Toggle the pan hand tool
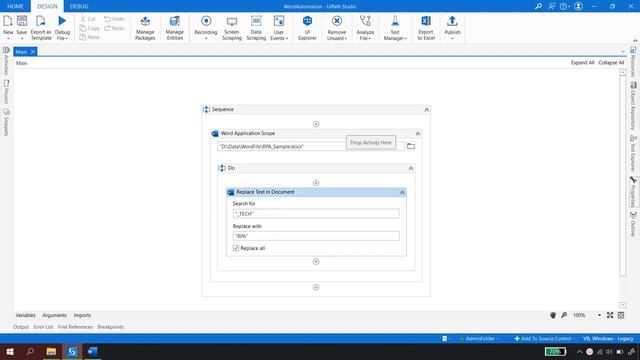 coord(553,315)
